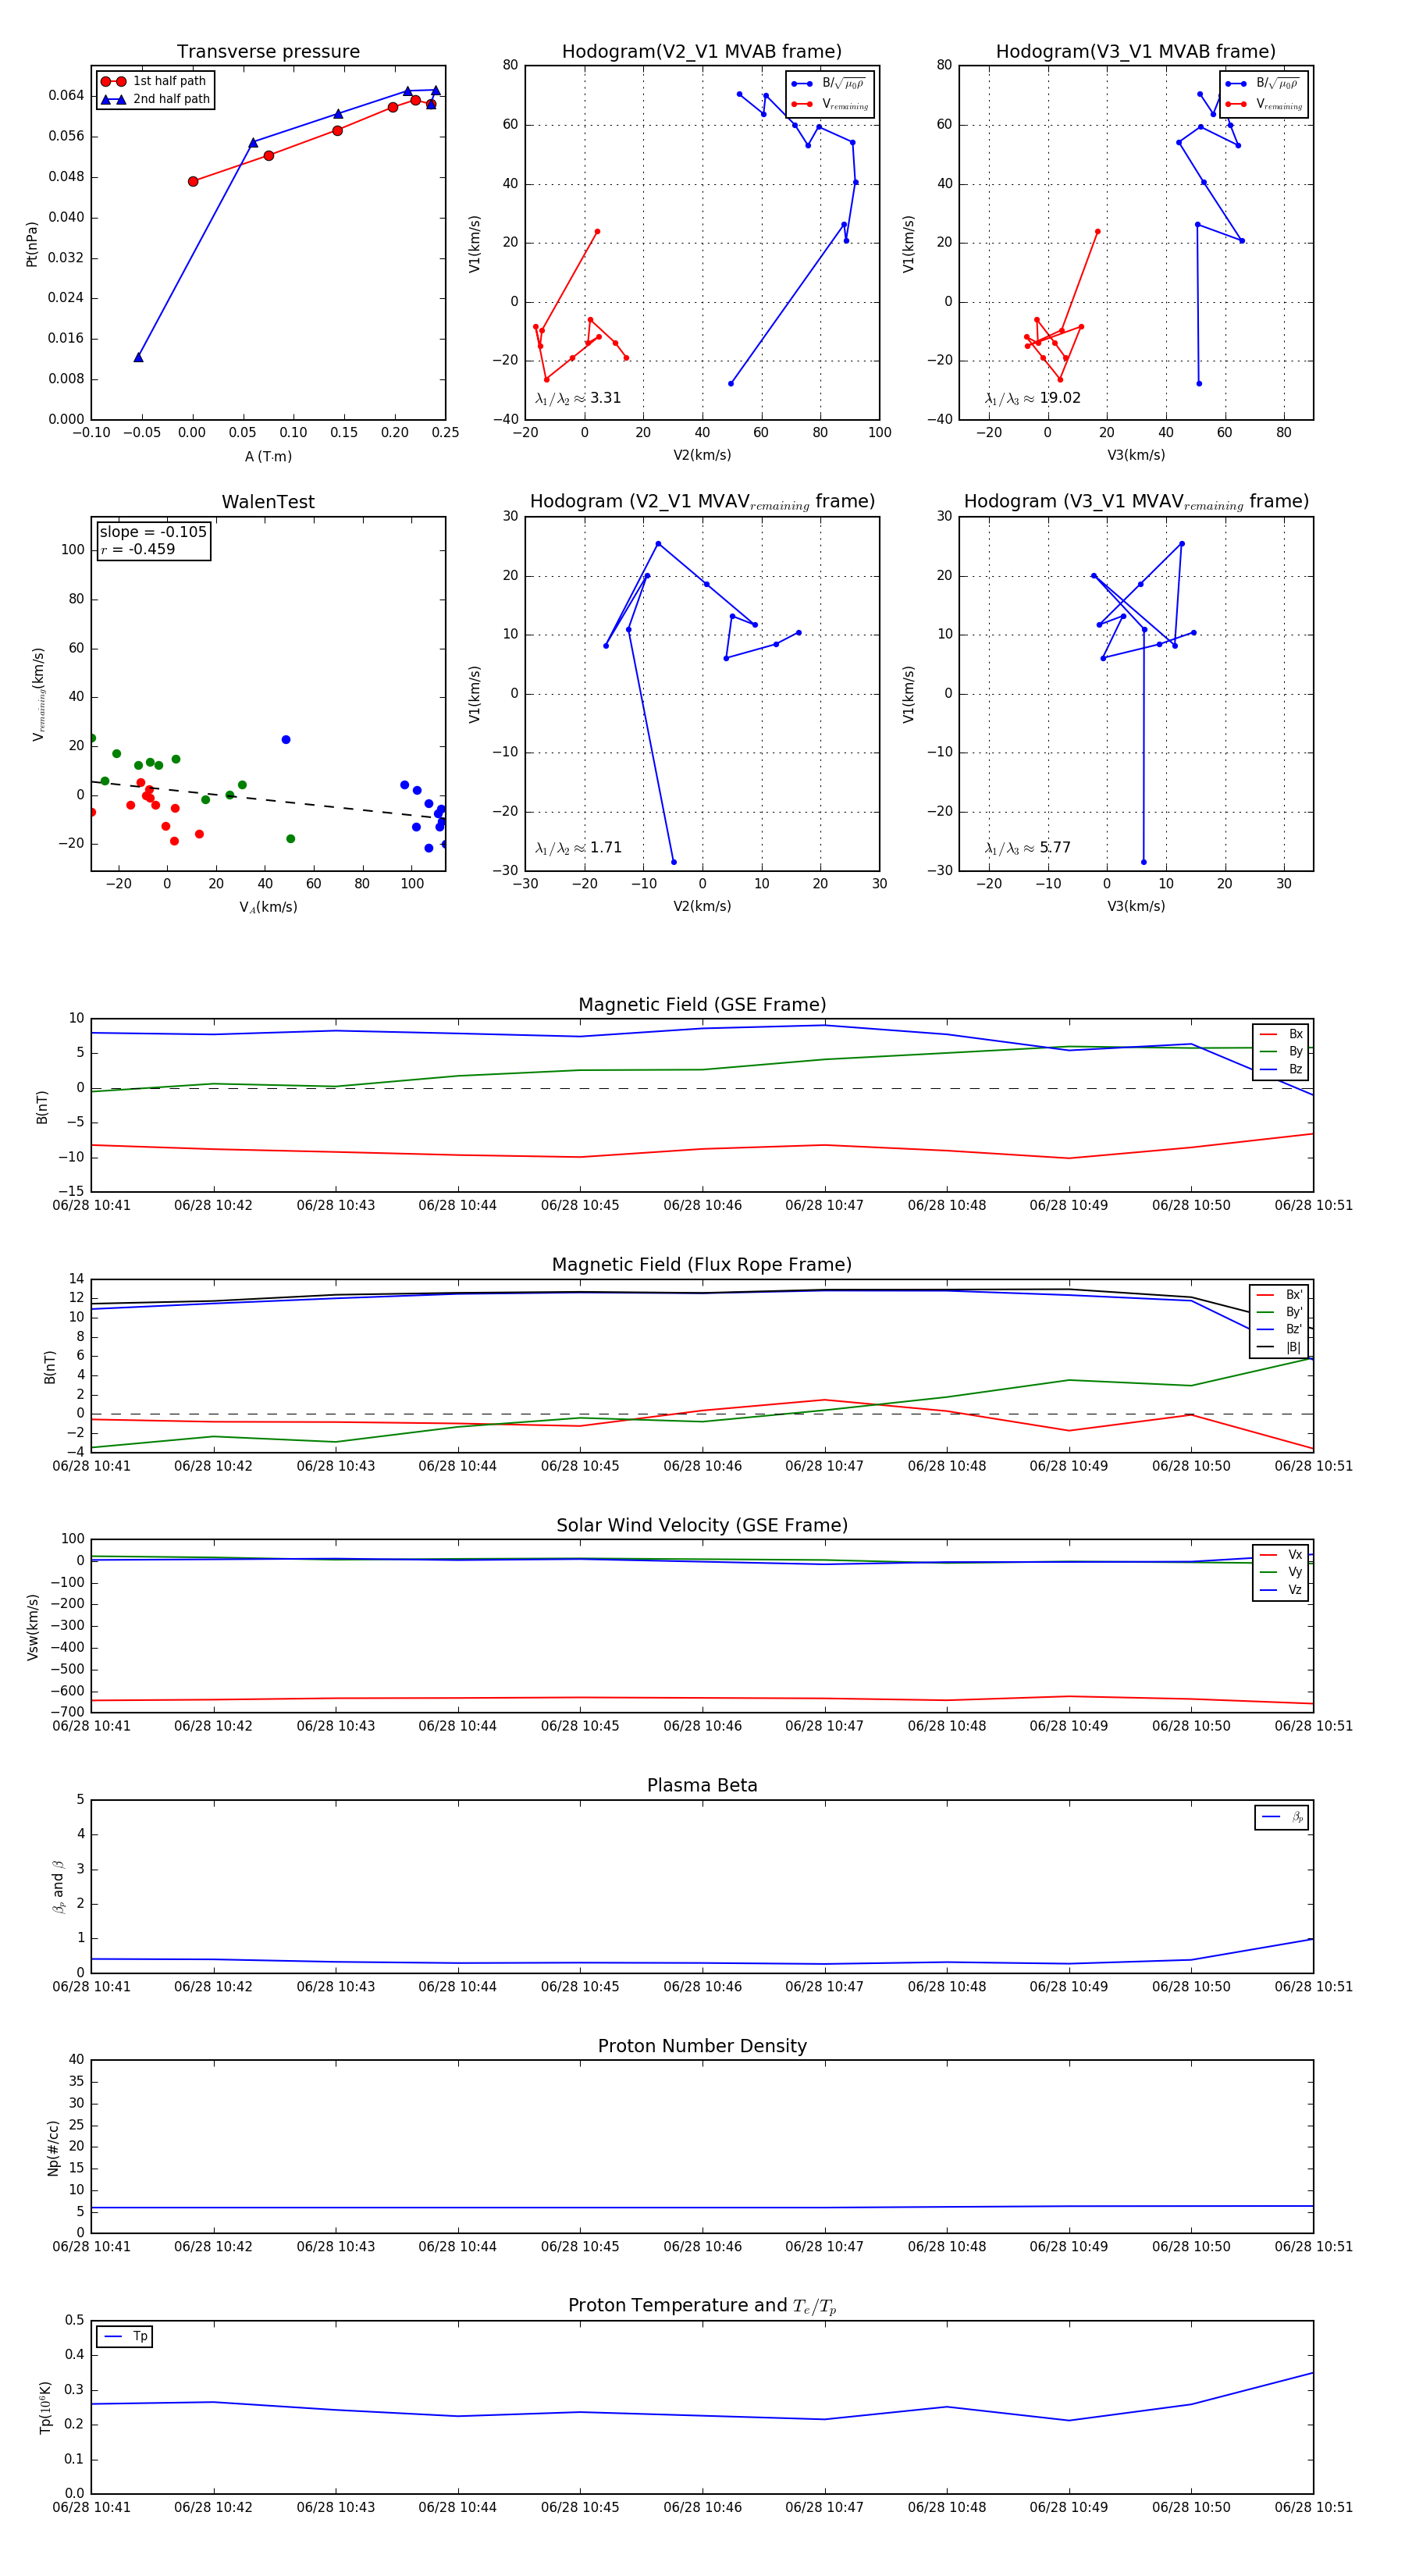The height and width of the screenshot is (2576, 1405).
Task: Click the λ1/λ2 ≈ 3.31 annotation
Action: coord(578,398)
